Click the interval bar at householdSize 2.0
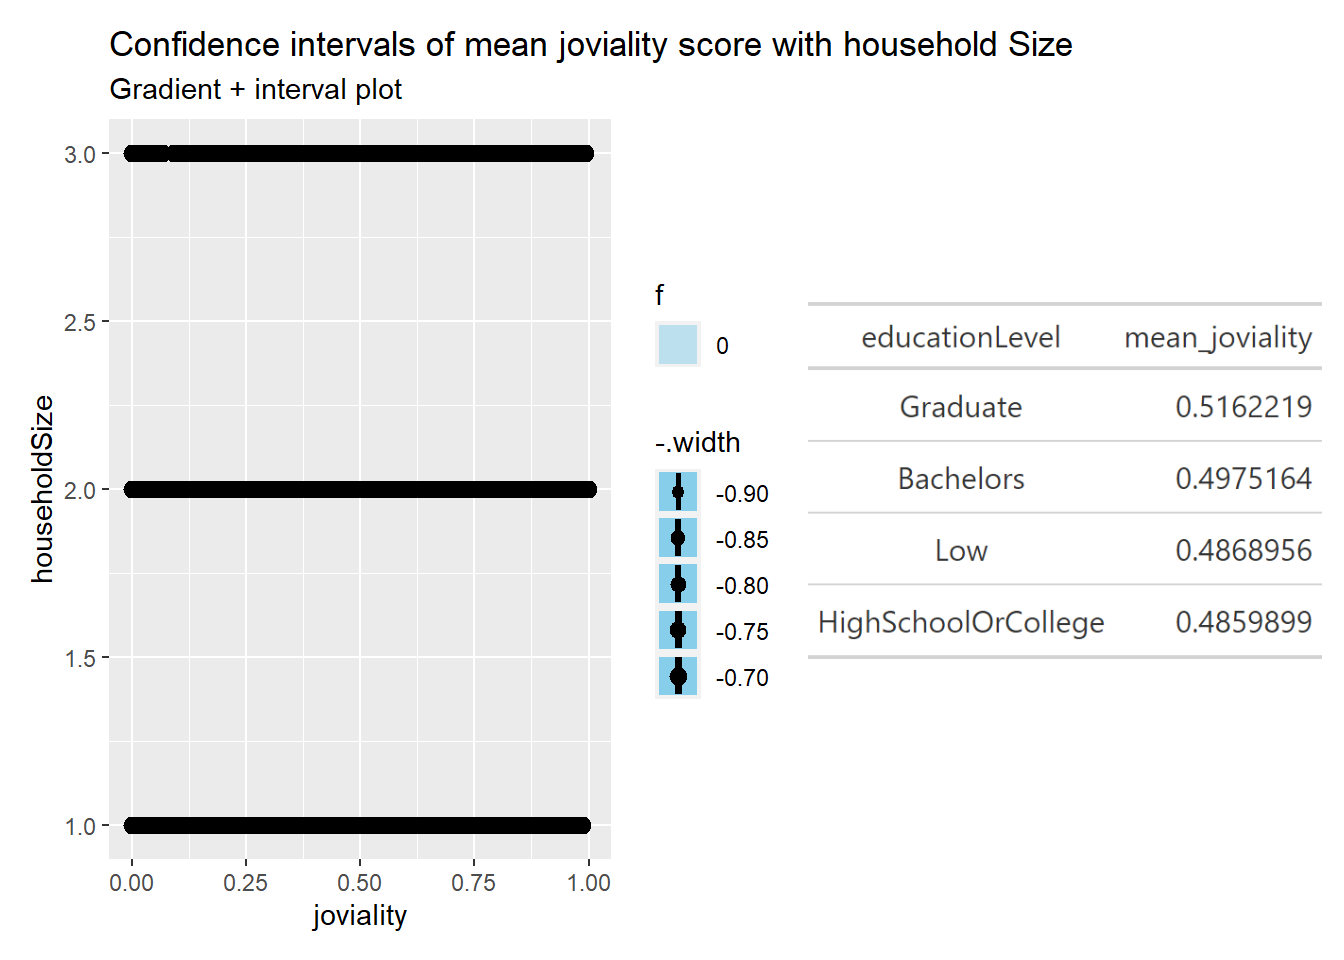Screen dimensions: 1344x960 coord(360,490)
